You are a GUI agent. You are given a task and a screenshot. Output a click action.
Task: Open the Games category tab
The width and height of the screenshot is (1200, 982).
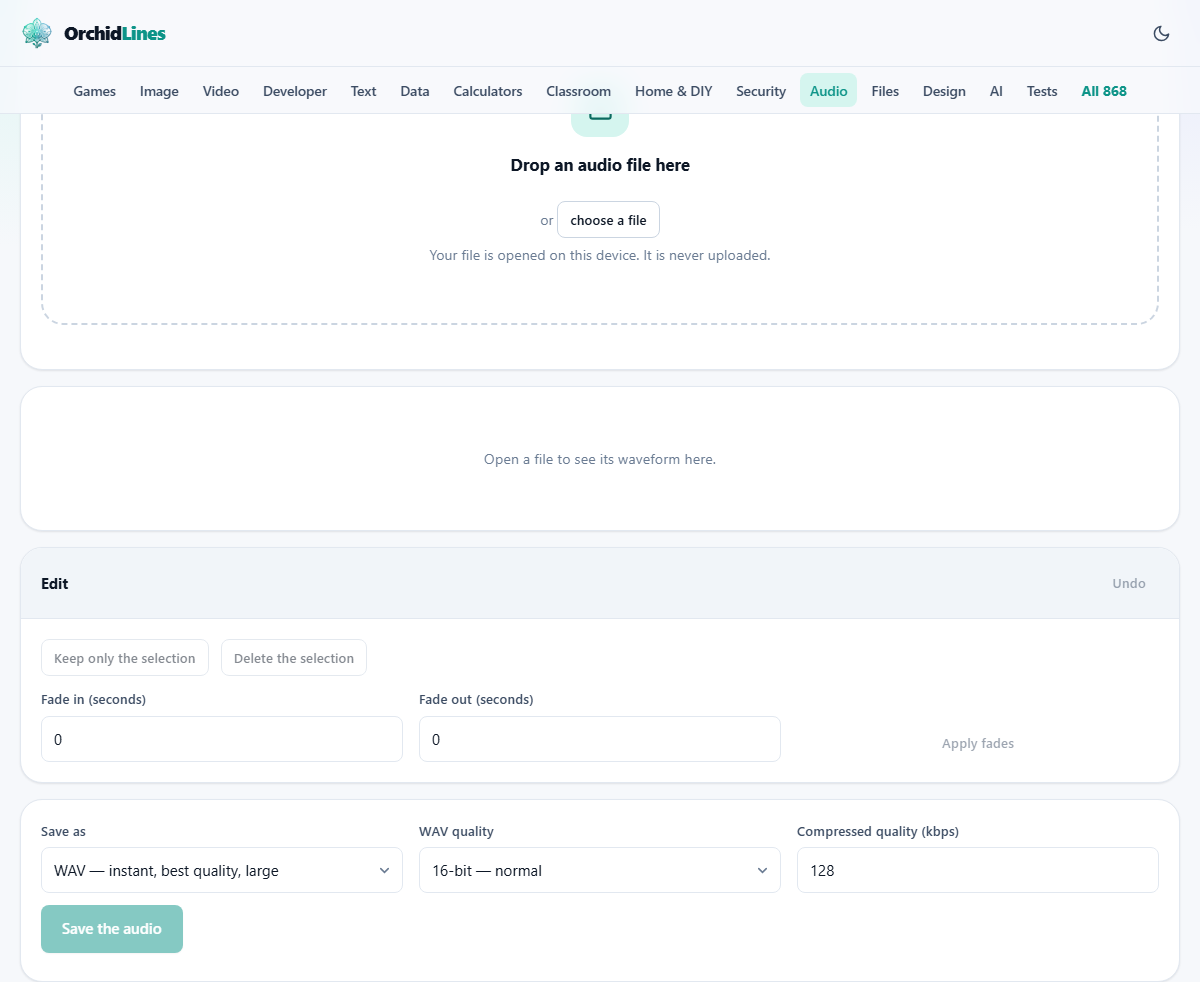point(95,91)
